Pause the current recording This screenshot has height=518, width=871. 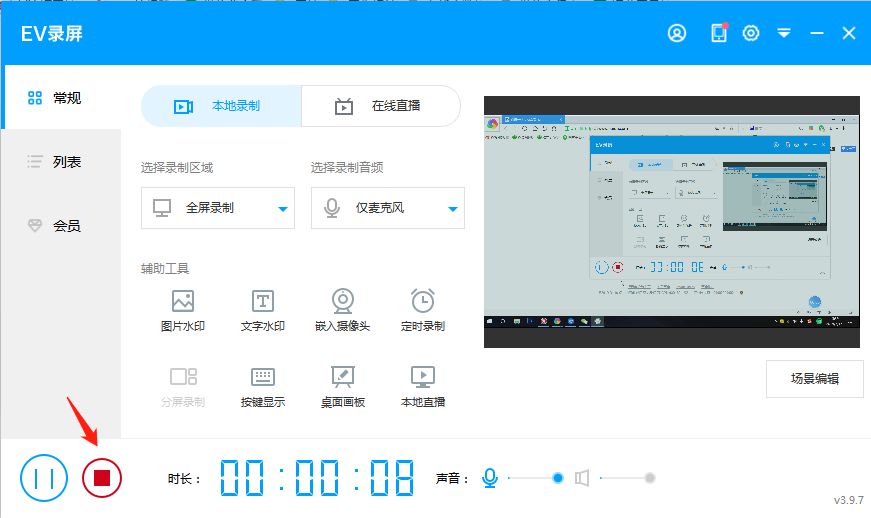43,478
